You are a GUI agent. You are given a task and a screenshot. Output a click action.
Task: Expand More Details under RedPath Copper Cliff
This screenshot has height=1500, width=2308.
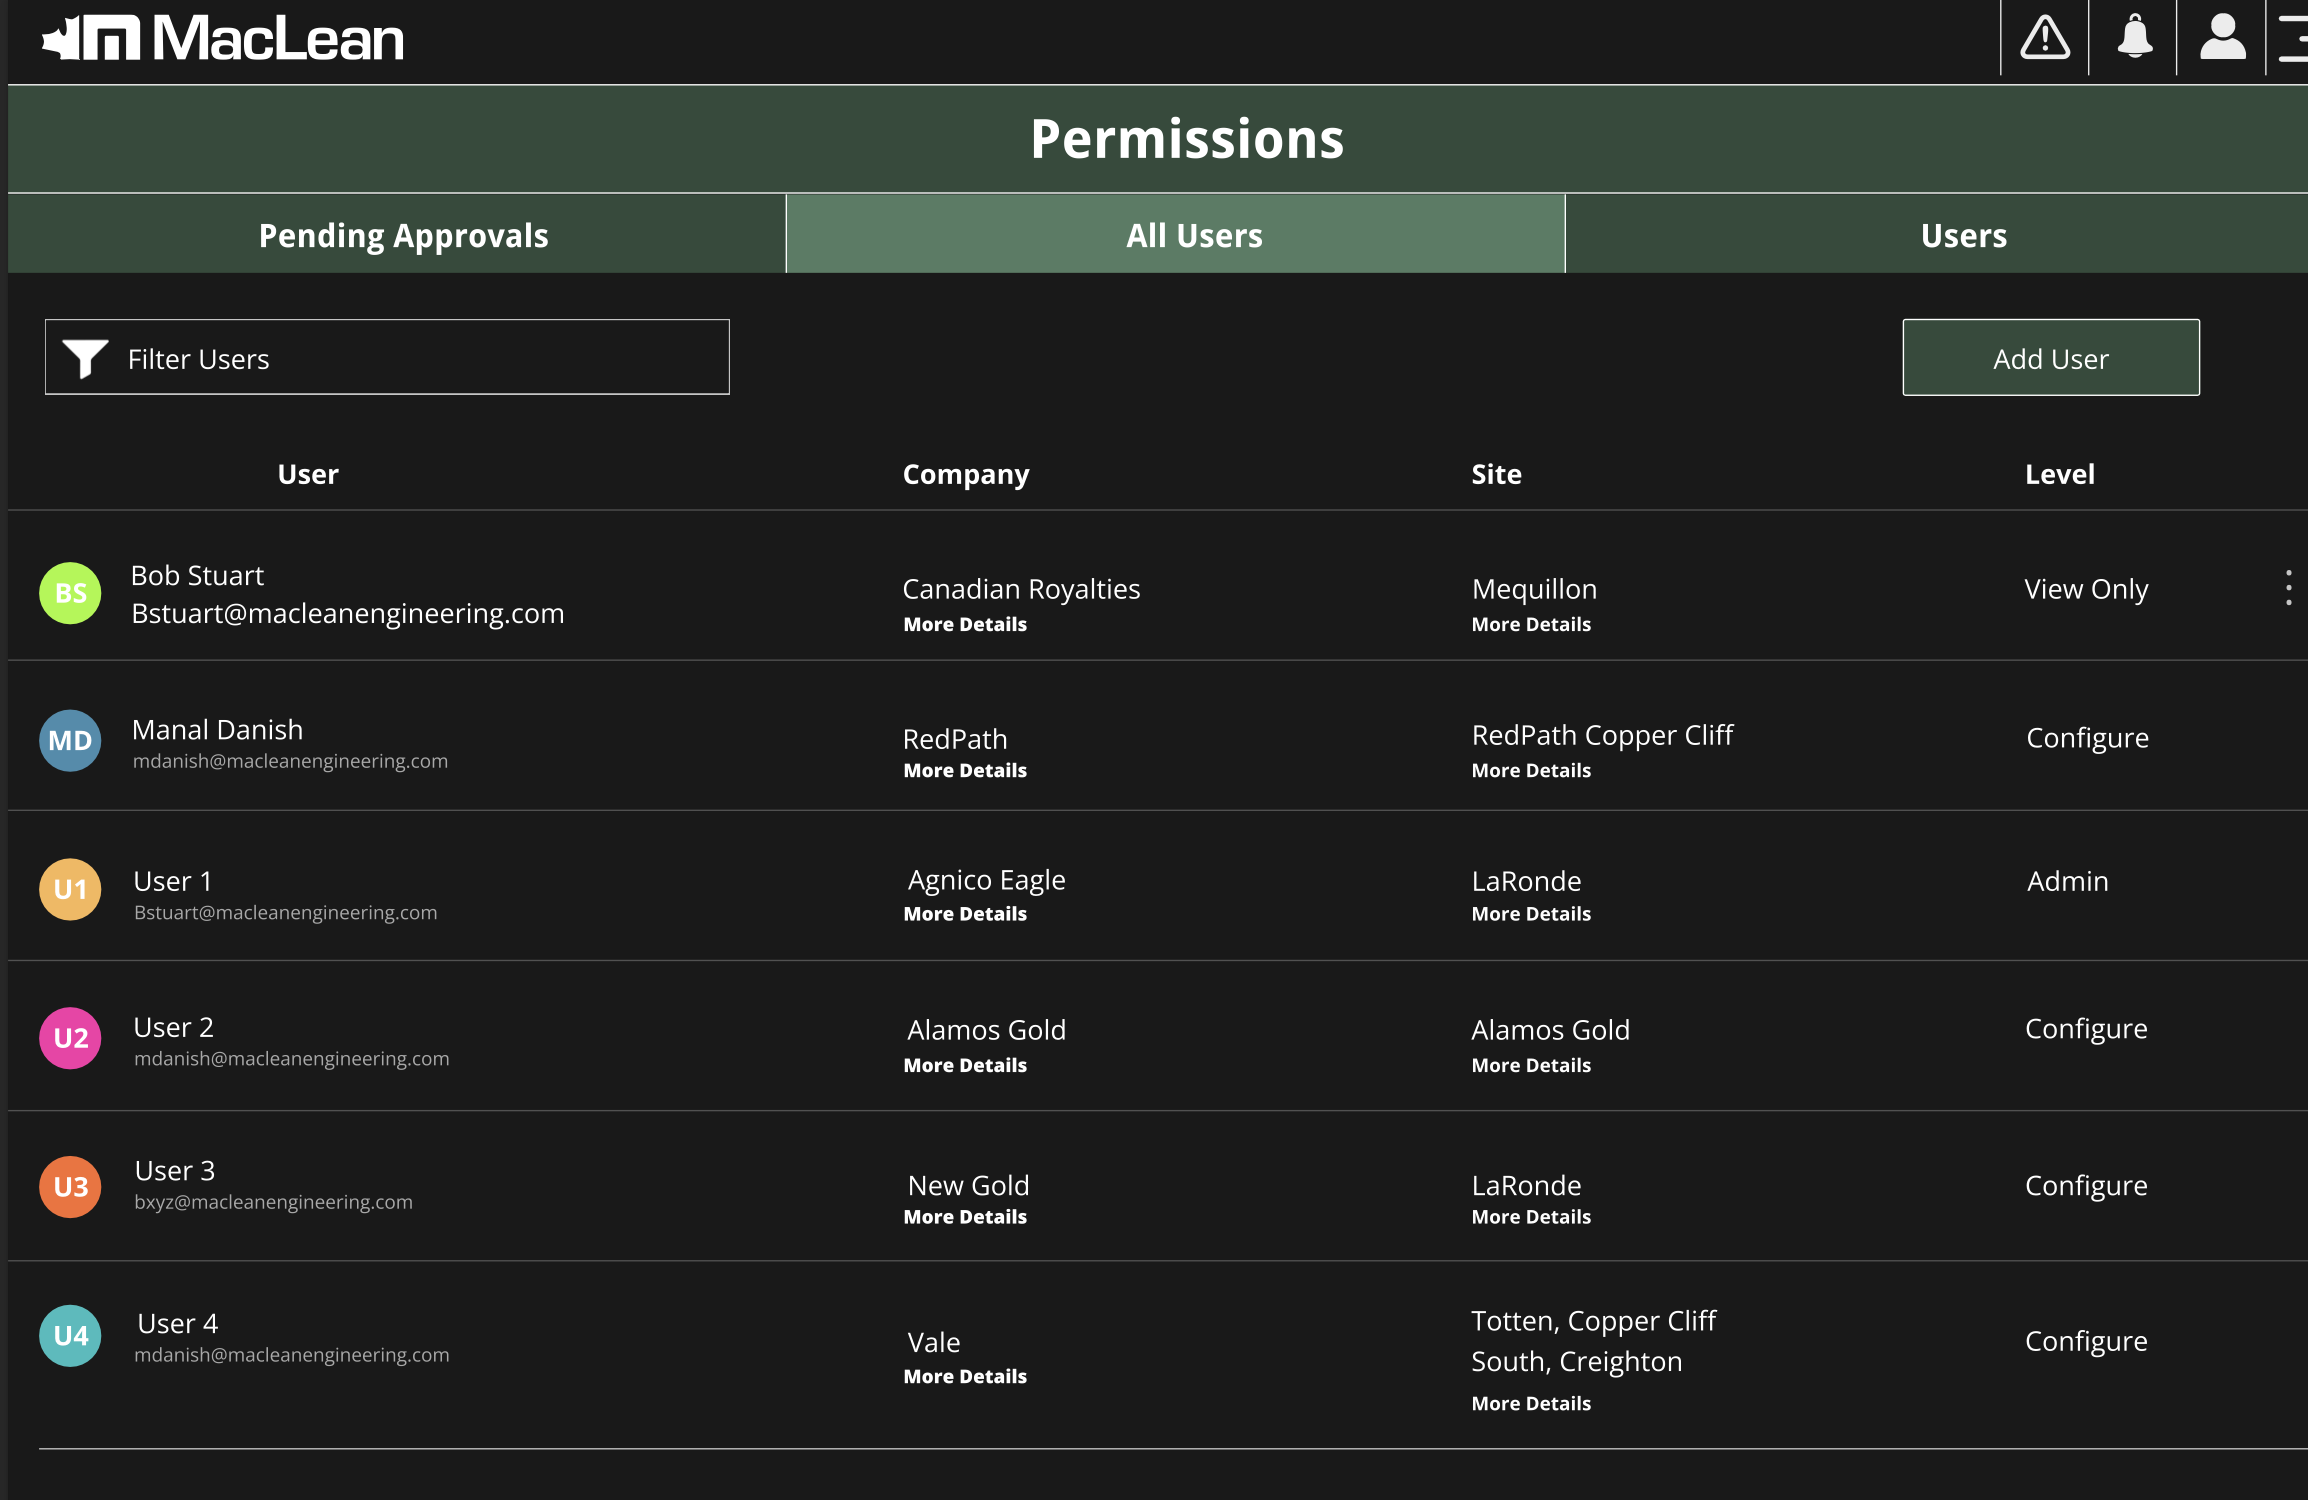click(x=1531, y=771)
